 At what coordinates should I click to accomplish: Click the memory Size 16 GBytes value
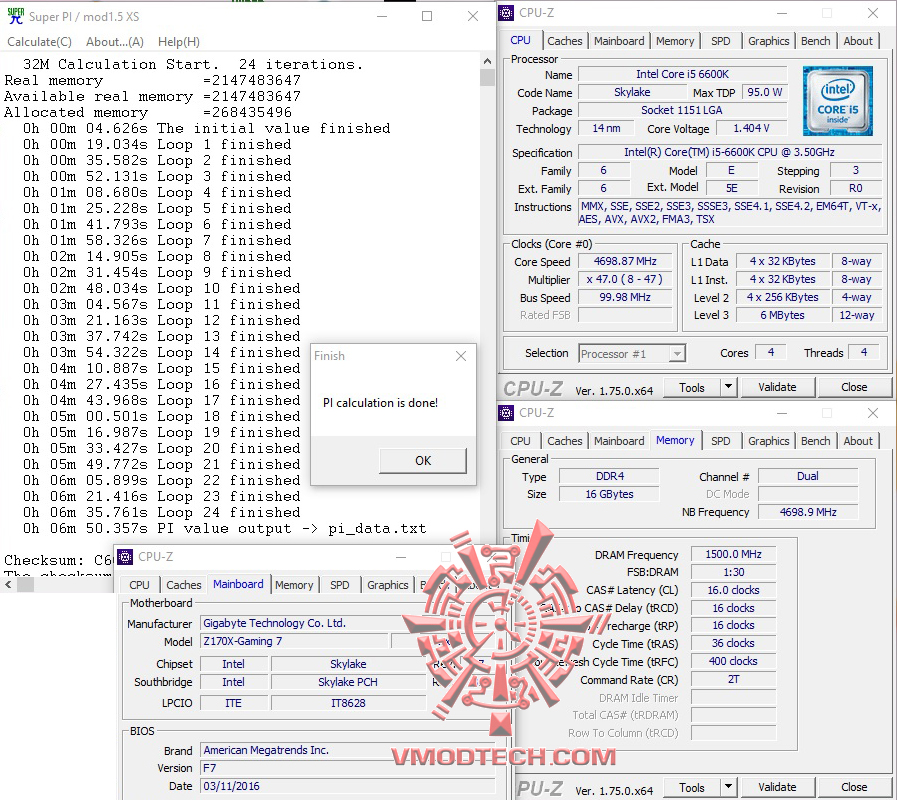click(609, 494)
